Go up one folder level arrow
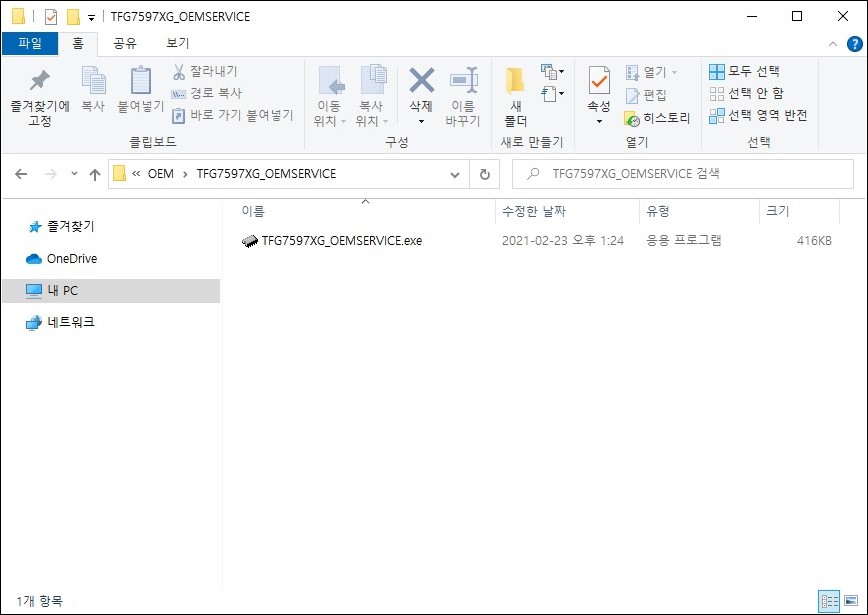 pos(95,175)
